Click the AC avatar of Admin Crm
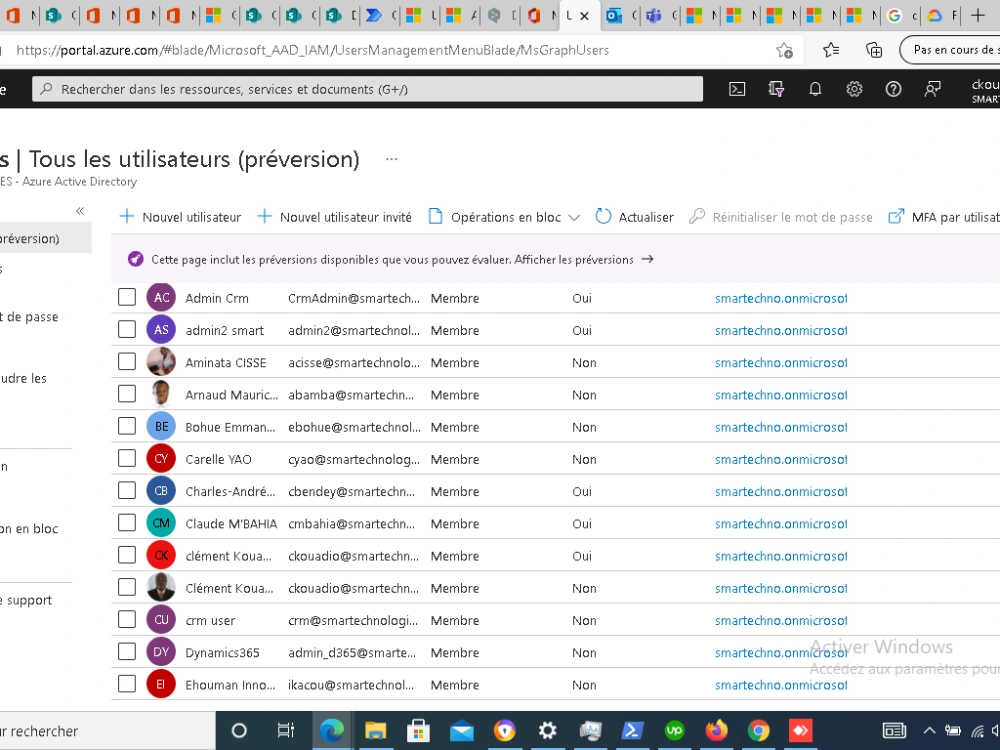 (161, 297)
